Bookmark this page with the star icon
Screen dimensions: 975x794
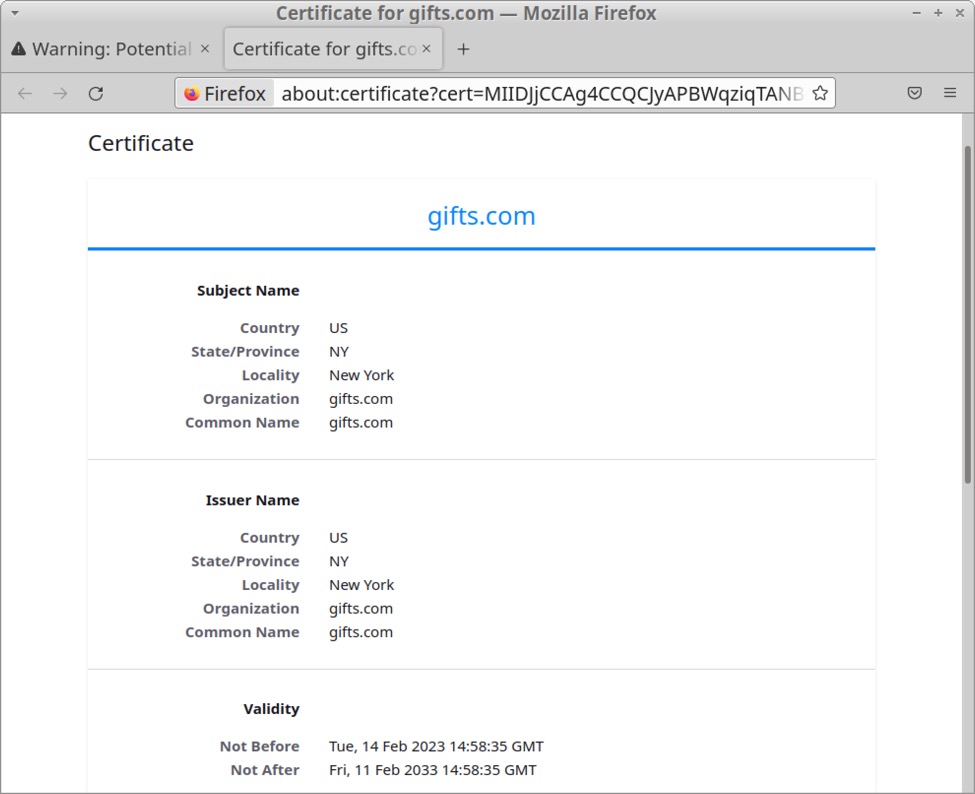pyautogui.click(x=820, y=93)
